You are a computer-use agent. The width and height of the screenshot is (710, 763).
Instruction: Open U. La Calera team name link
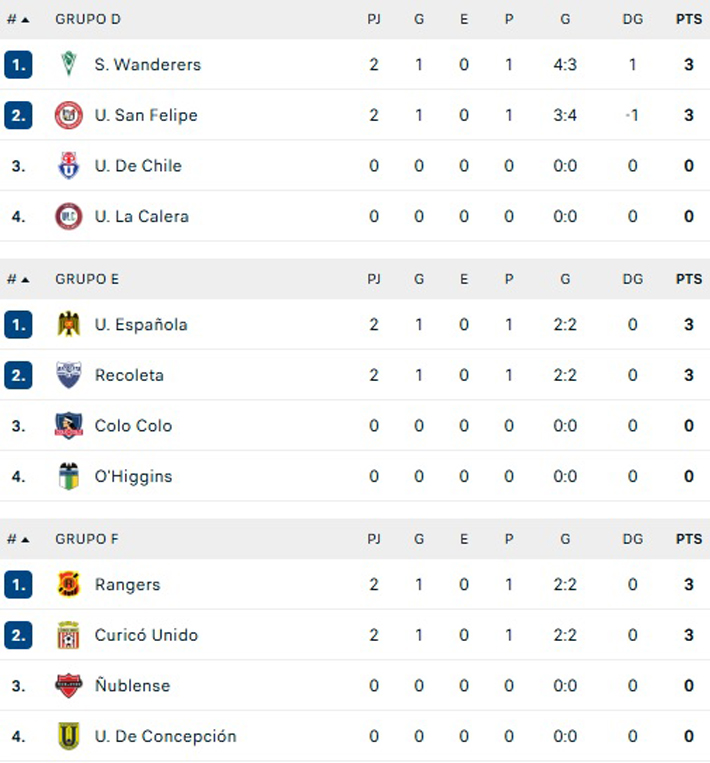(141, 216)
